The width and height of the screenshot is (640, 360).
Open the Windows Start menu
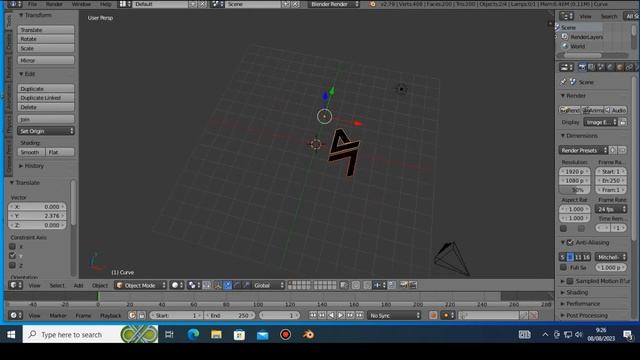[11, 335]
